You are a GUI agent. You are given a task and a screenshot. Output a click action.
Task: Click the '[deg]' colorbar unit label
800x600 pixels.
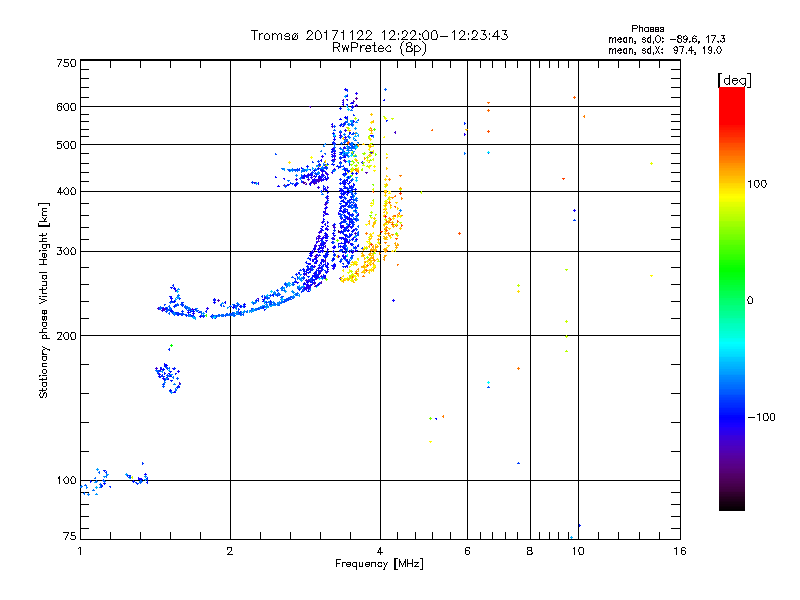tap(734, 80)
